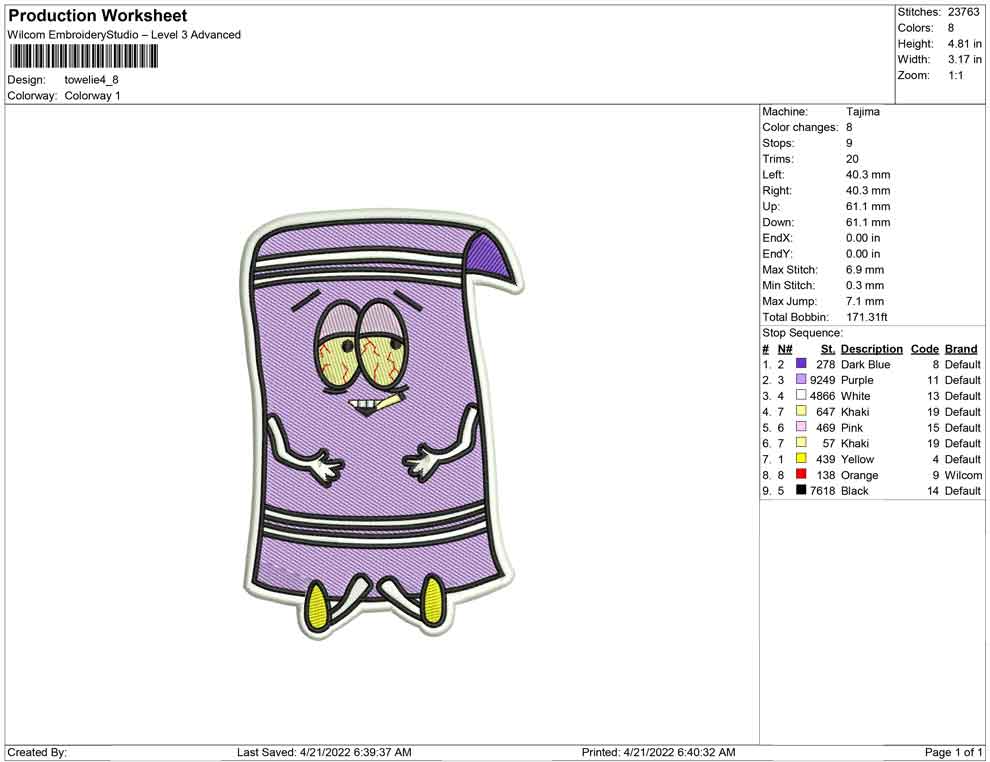This screenshot has width=990, height=762.
Task: Click the Dark Blue description text
Action: coord(866,364)
